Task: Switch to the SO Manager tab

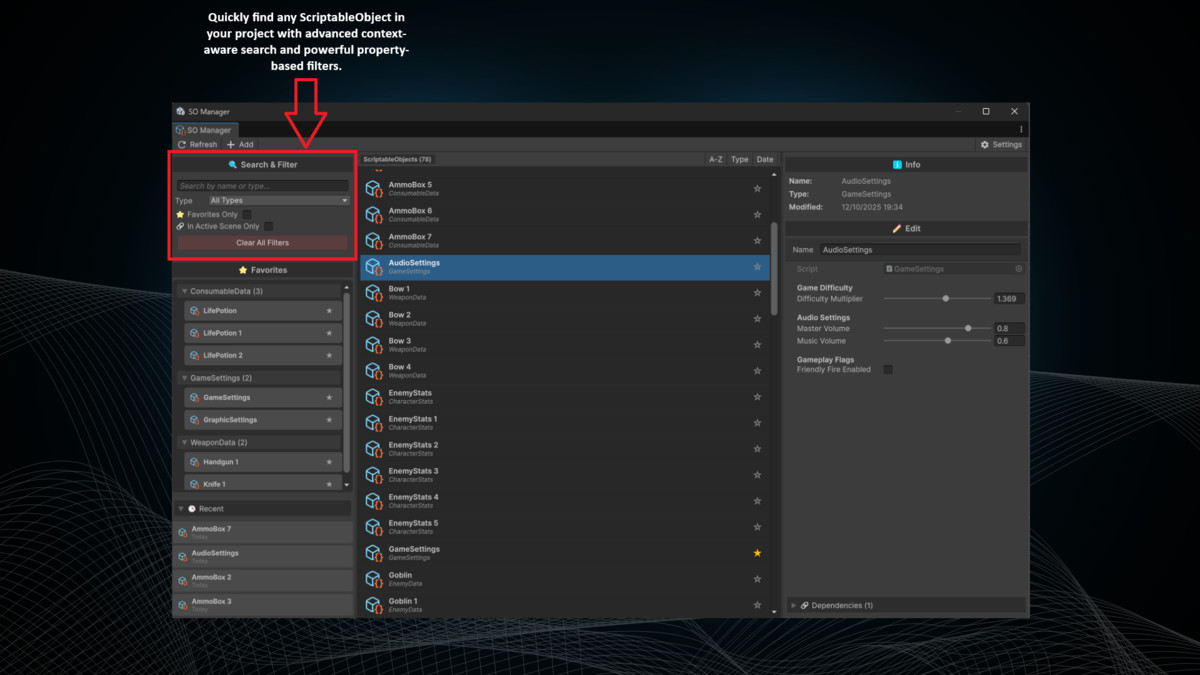Action: pyautogui.click(x=204, y=129)
